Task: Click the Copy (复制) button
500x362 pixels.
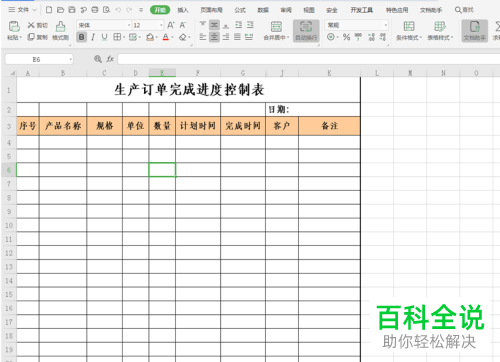Action: click(x=37, y=37)
